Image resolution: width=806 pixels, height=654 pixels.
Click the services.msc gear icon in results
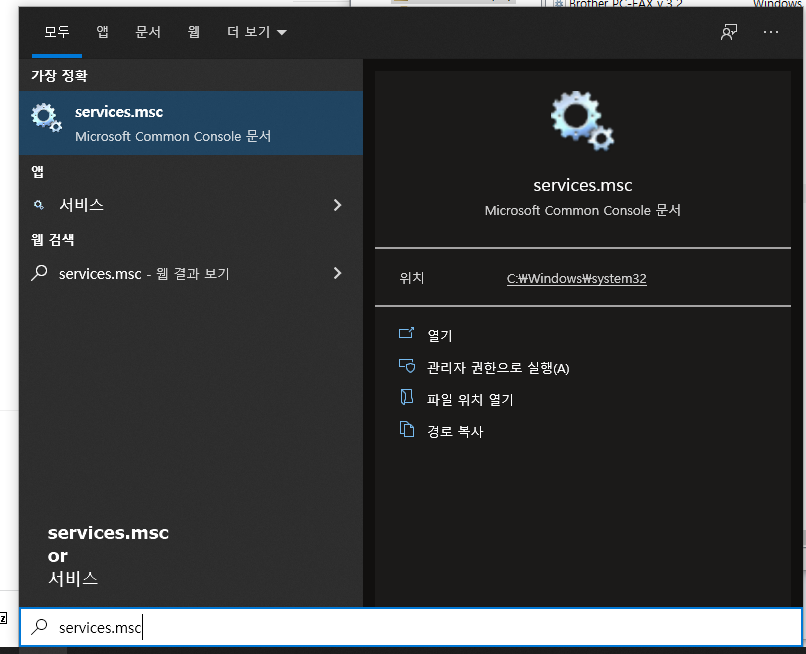point(46,118)
